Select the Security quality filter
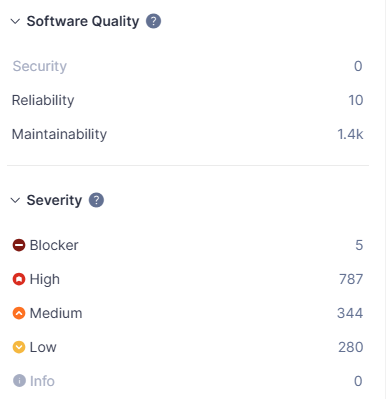The image size is (386, 399). [188, 66]
